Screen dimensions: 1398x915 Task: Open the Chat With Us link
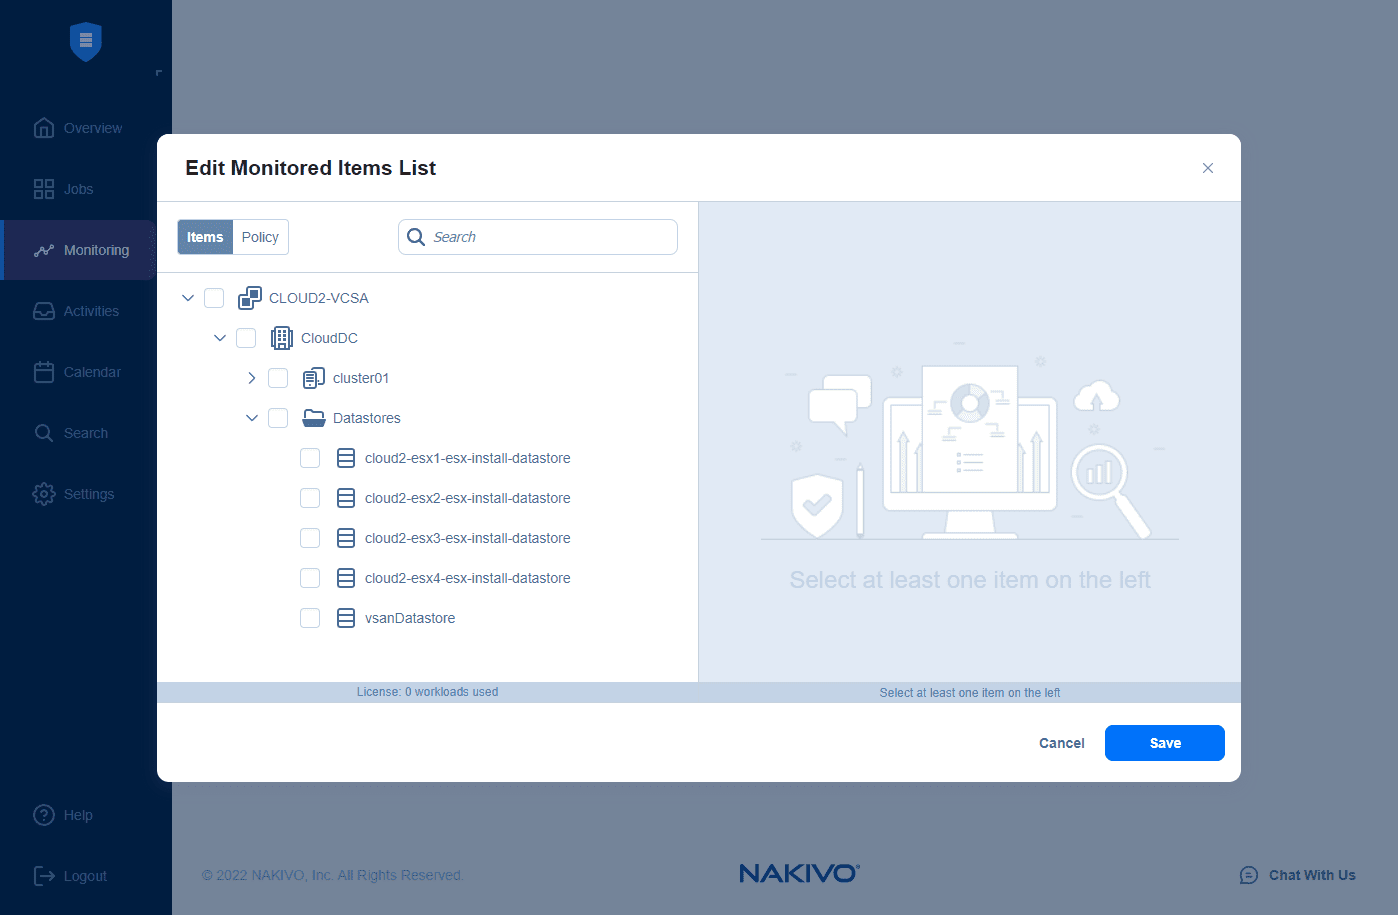pyautogui.click(x=1312, y=875)
